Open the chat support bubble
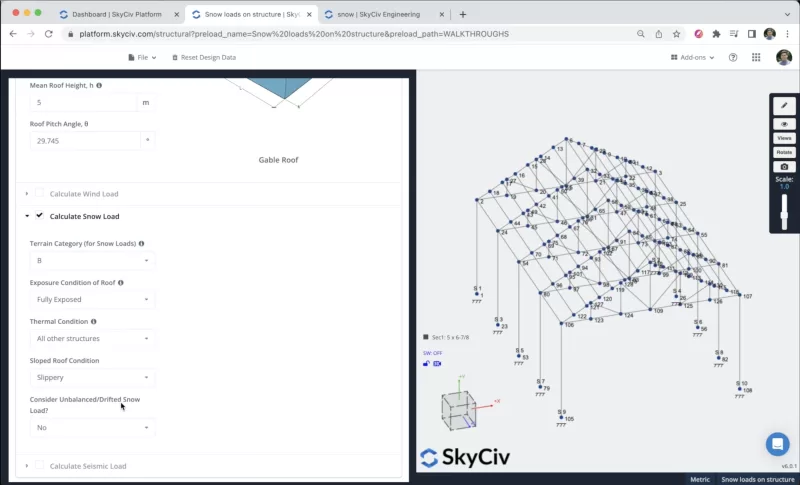800x485 pixels. (778, 444)
